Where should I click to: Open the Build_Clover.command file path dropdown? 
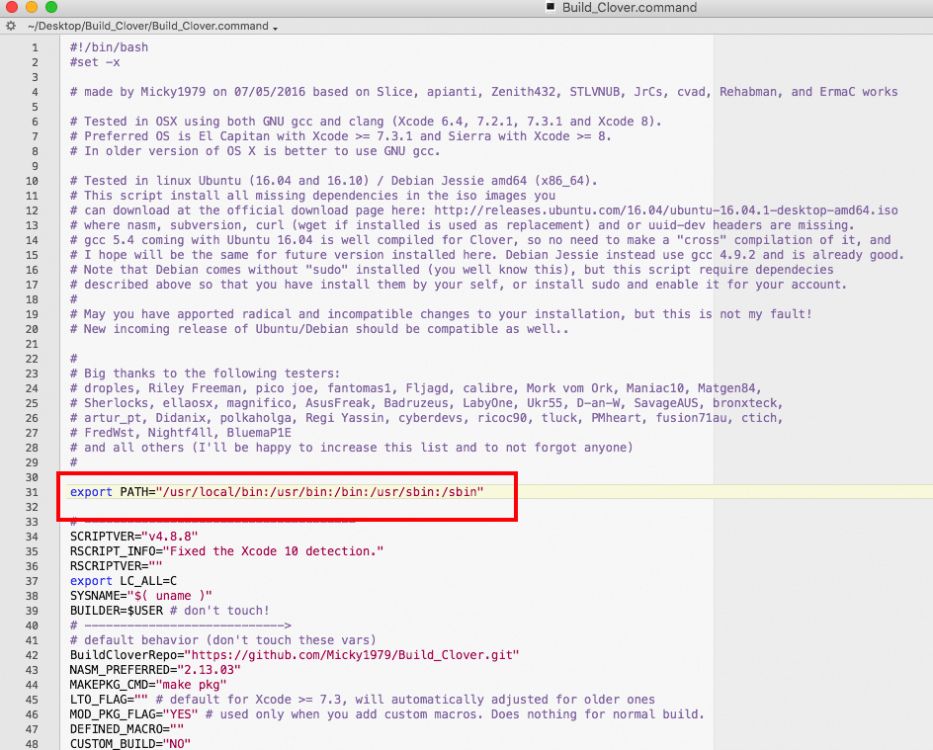152,26
